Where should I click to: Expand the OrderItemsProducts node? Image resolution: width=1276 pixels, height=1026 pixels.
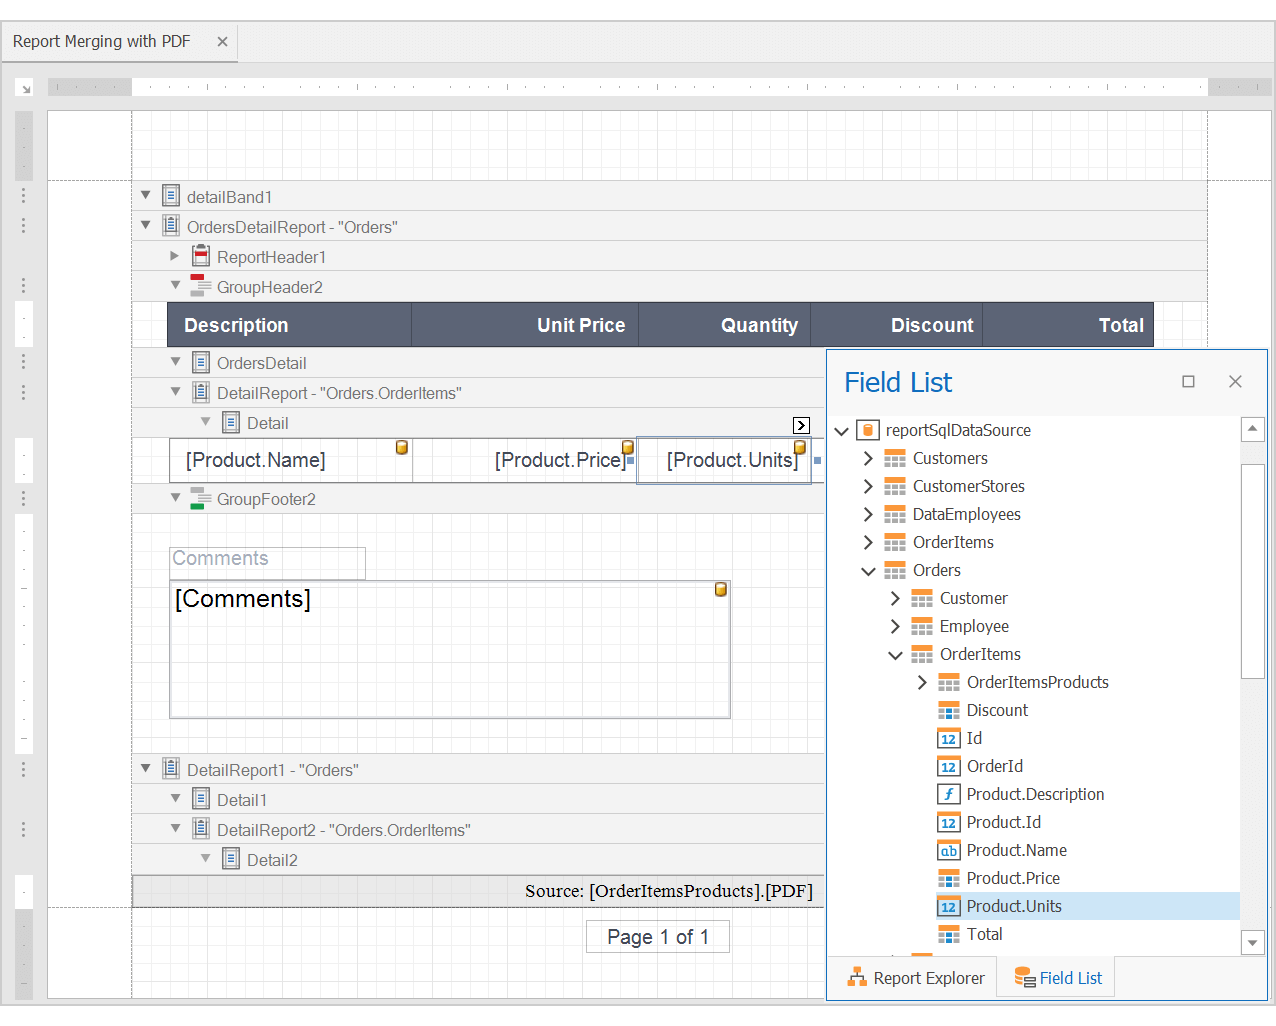click(x=922, y=682)
